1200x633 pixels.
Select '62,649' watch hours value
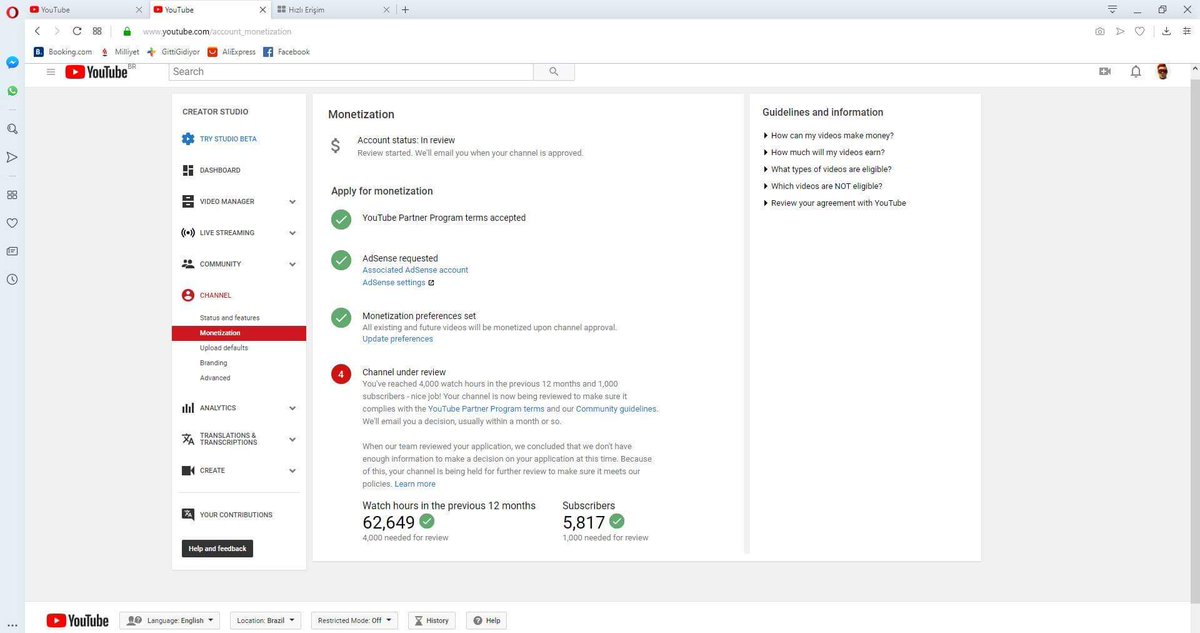388,522
